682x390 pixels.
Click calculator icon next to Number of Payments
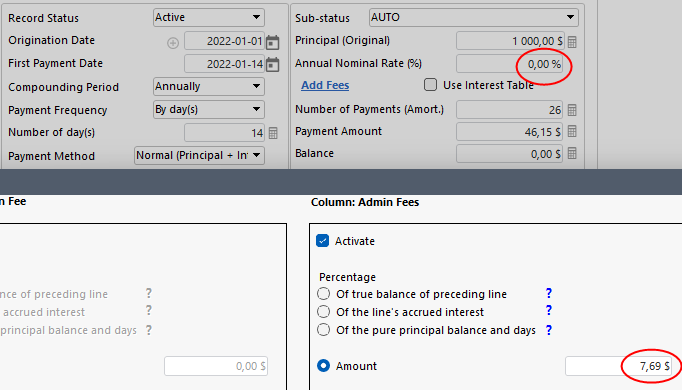pos(572,110)
